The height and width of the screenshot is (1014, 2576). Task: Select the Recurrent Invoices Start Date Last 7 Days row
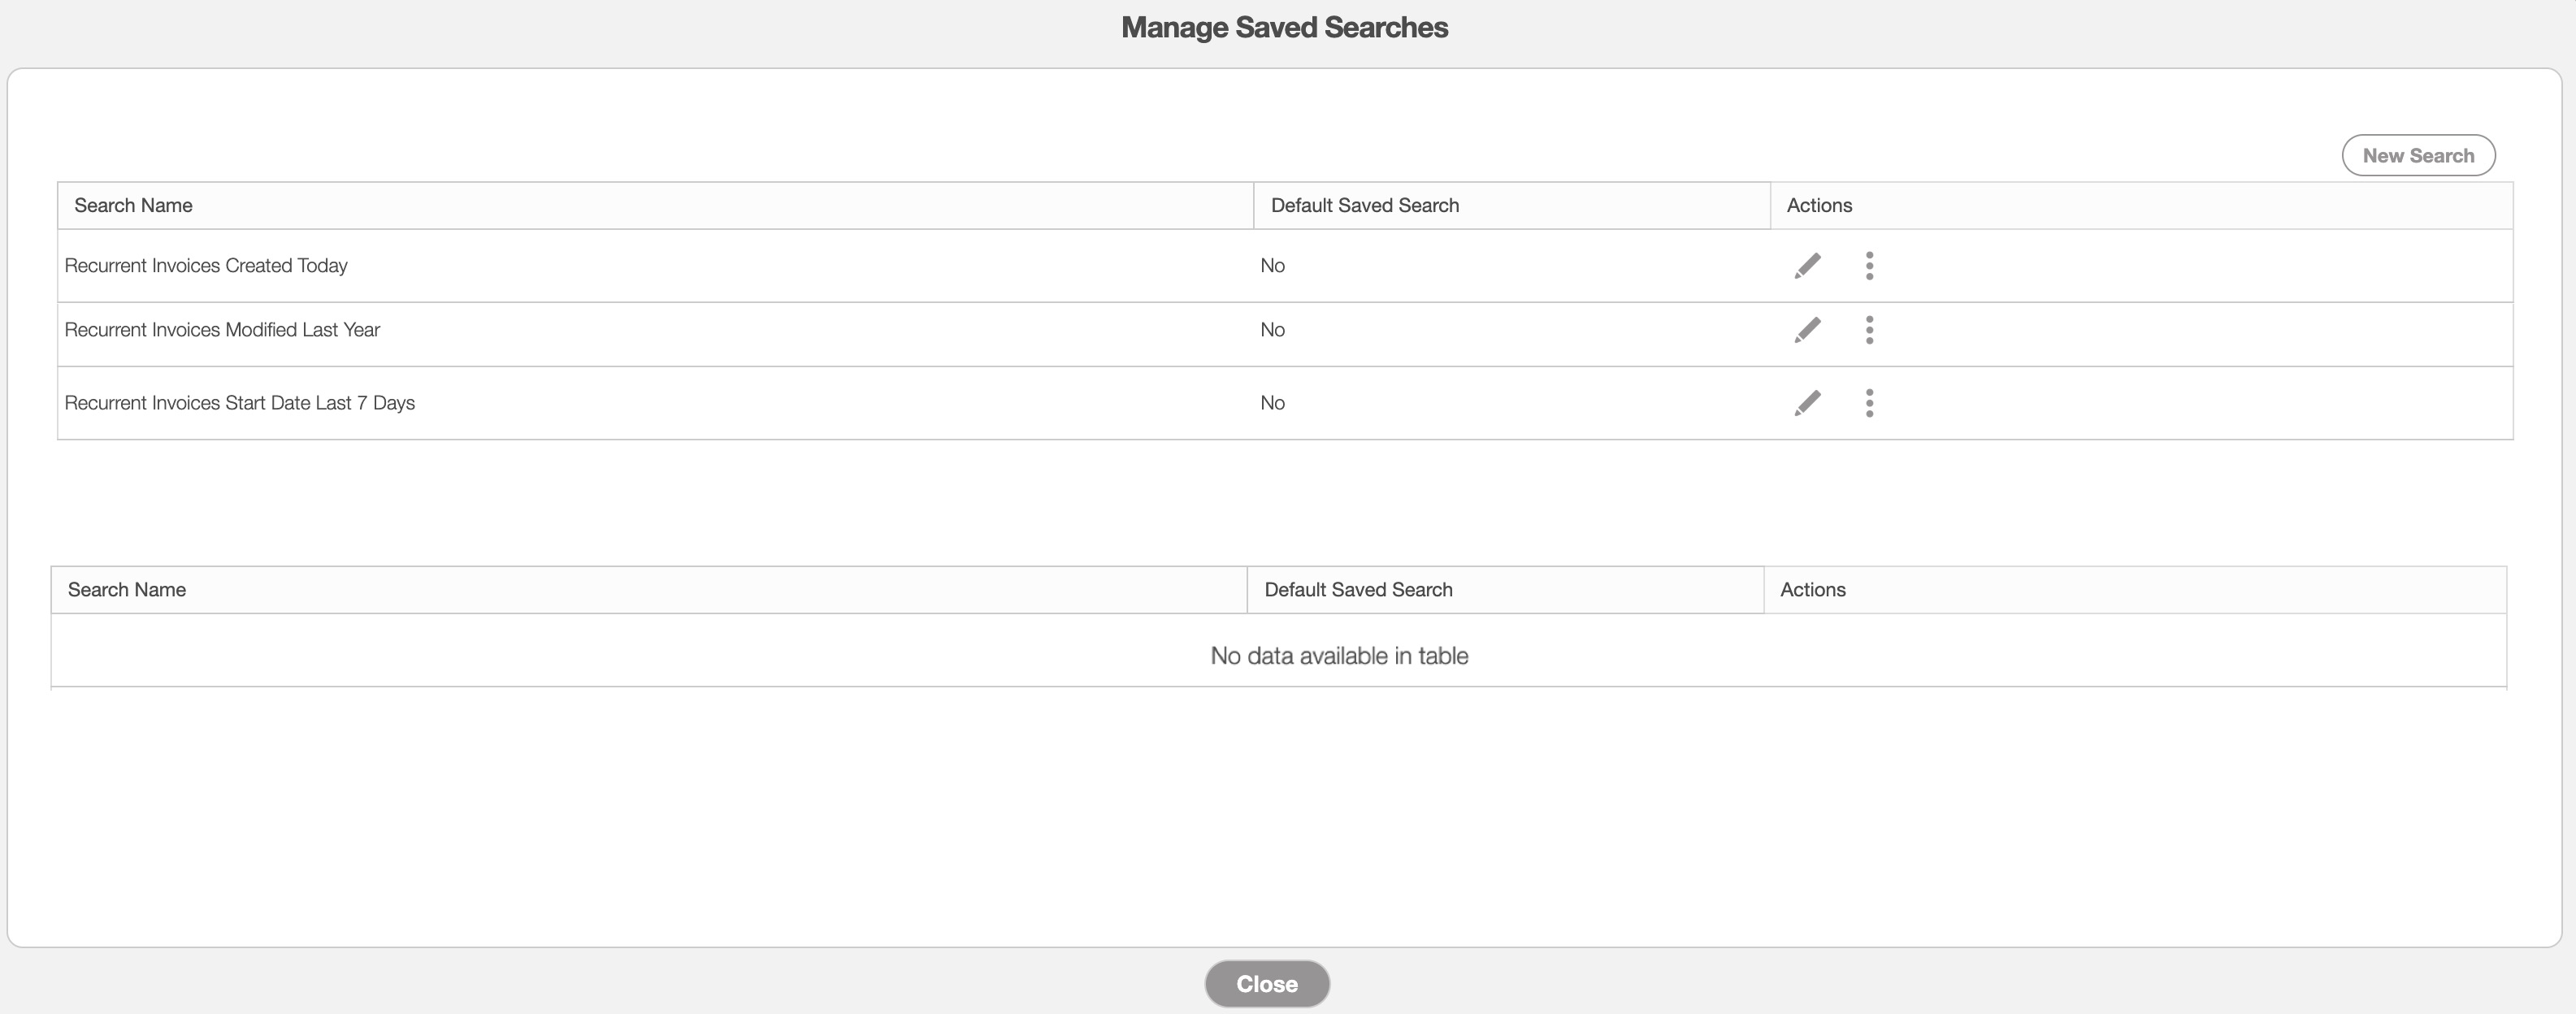[x=240, y=403]
